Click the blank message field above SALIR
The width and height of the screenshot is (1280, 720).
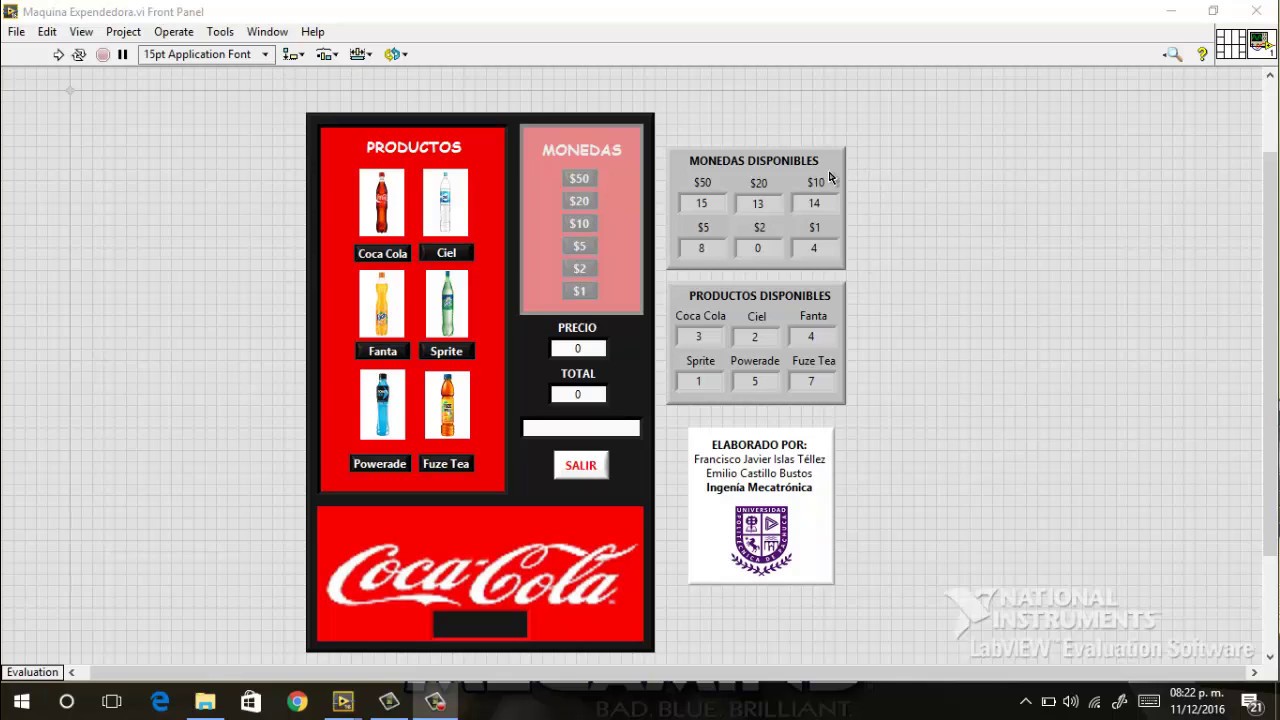click(x=581, y=428)
